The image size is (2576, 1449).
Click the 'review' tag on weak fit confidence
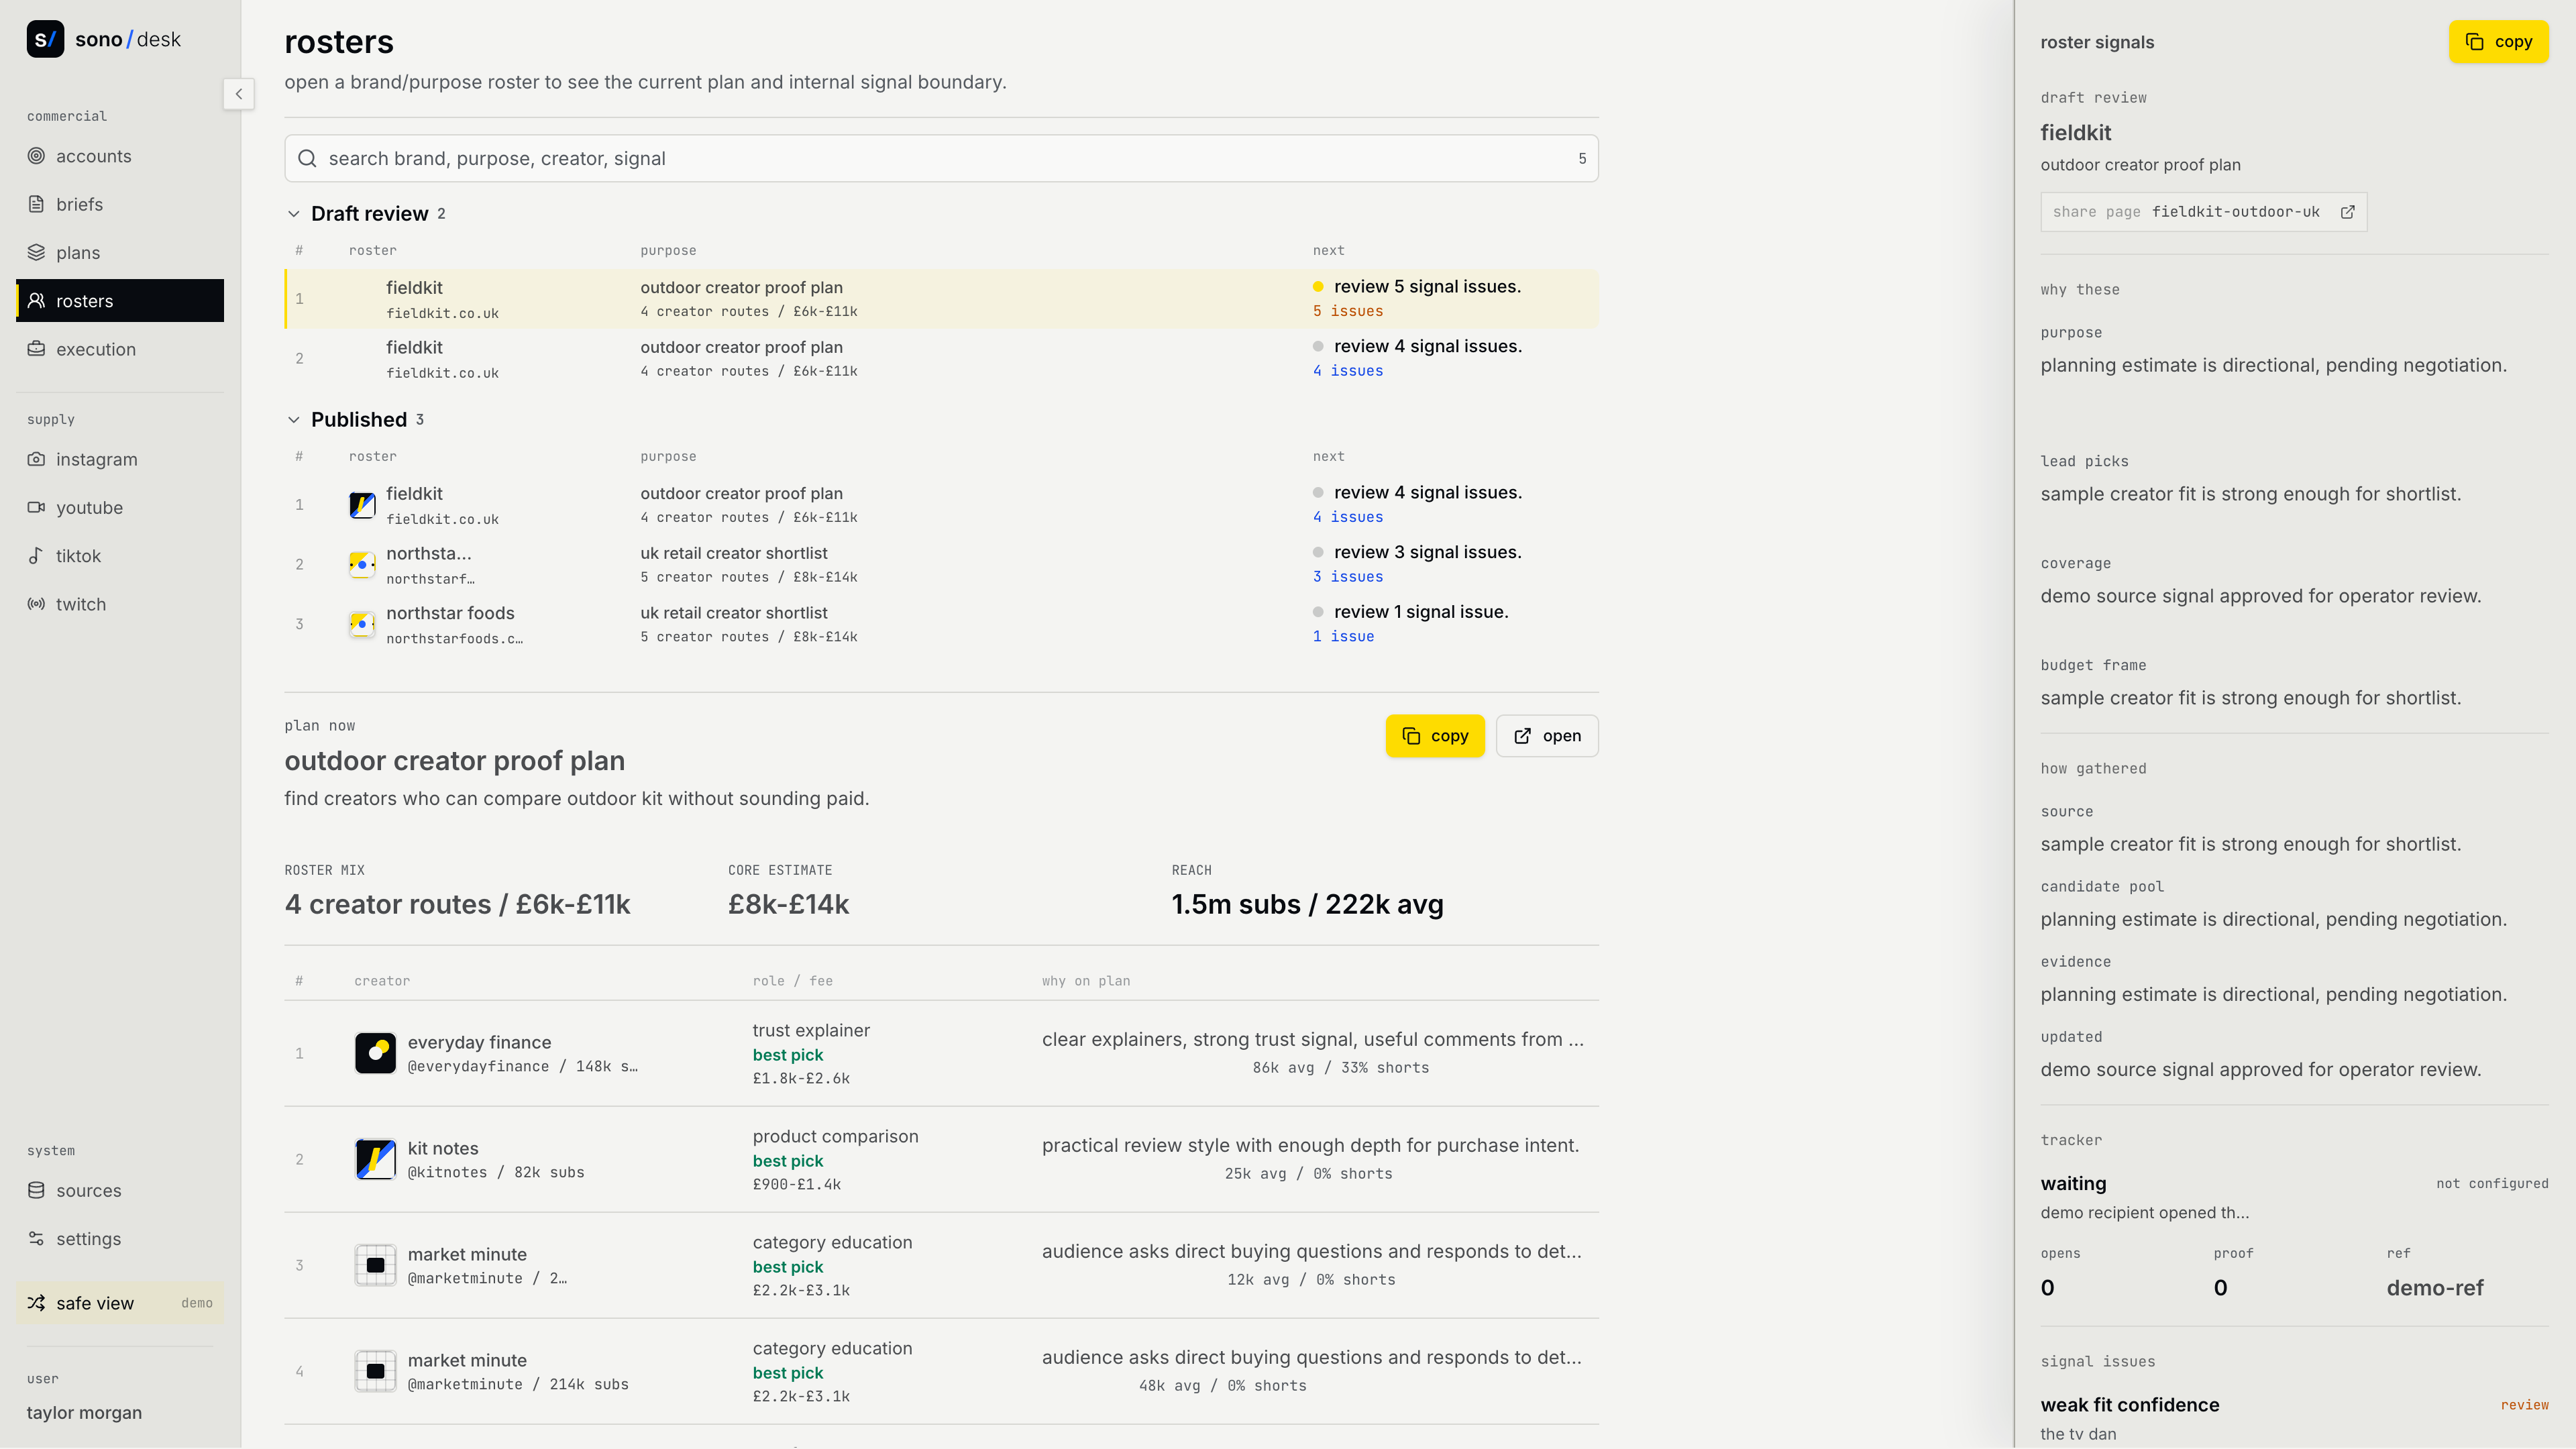(x=2524, y=1405)
